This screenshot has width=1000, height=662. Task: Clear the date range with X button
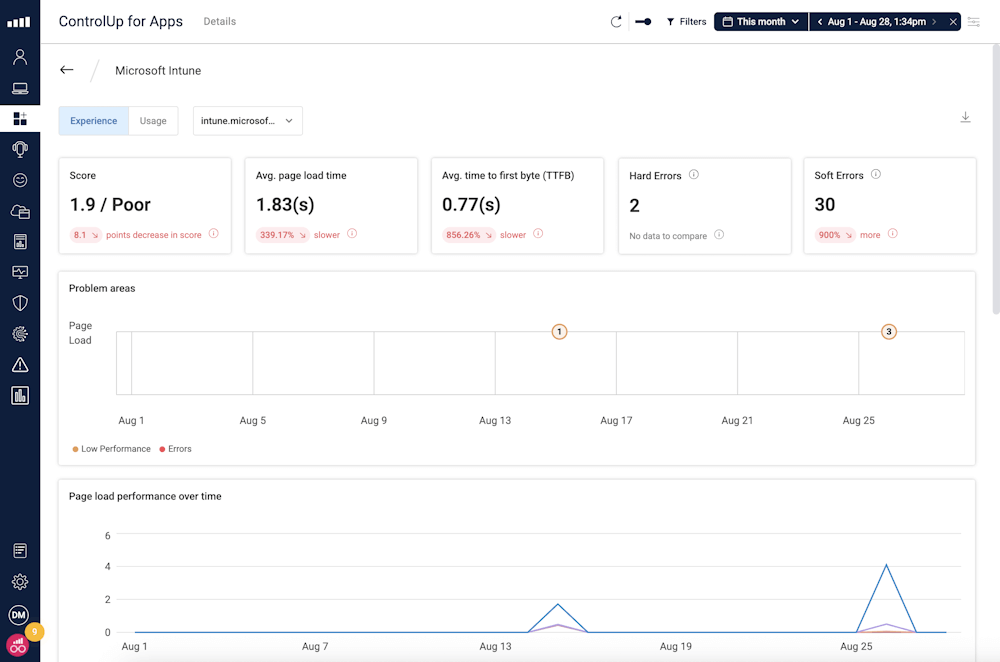tap(953, 22)
